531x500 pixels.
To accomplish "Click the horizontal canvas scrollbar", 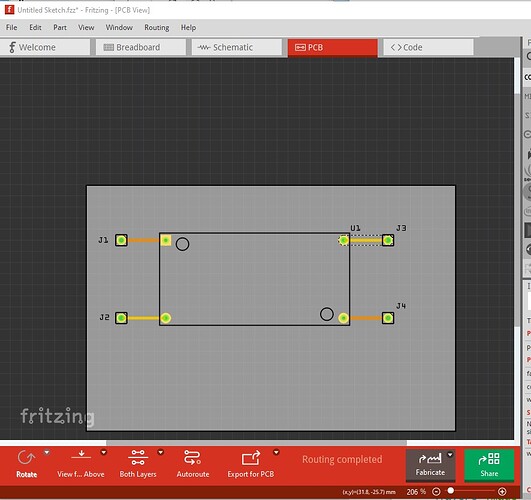I will pyautogui.click(x=256, y=442).
